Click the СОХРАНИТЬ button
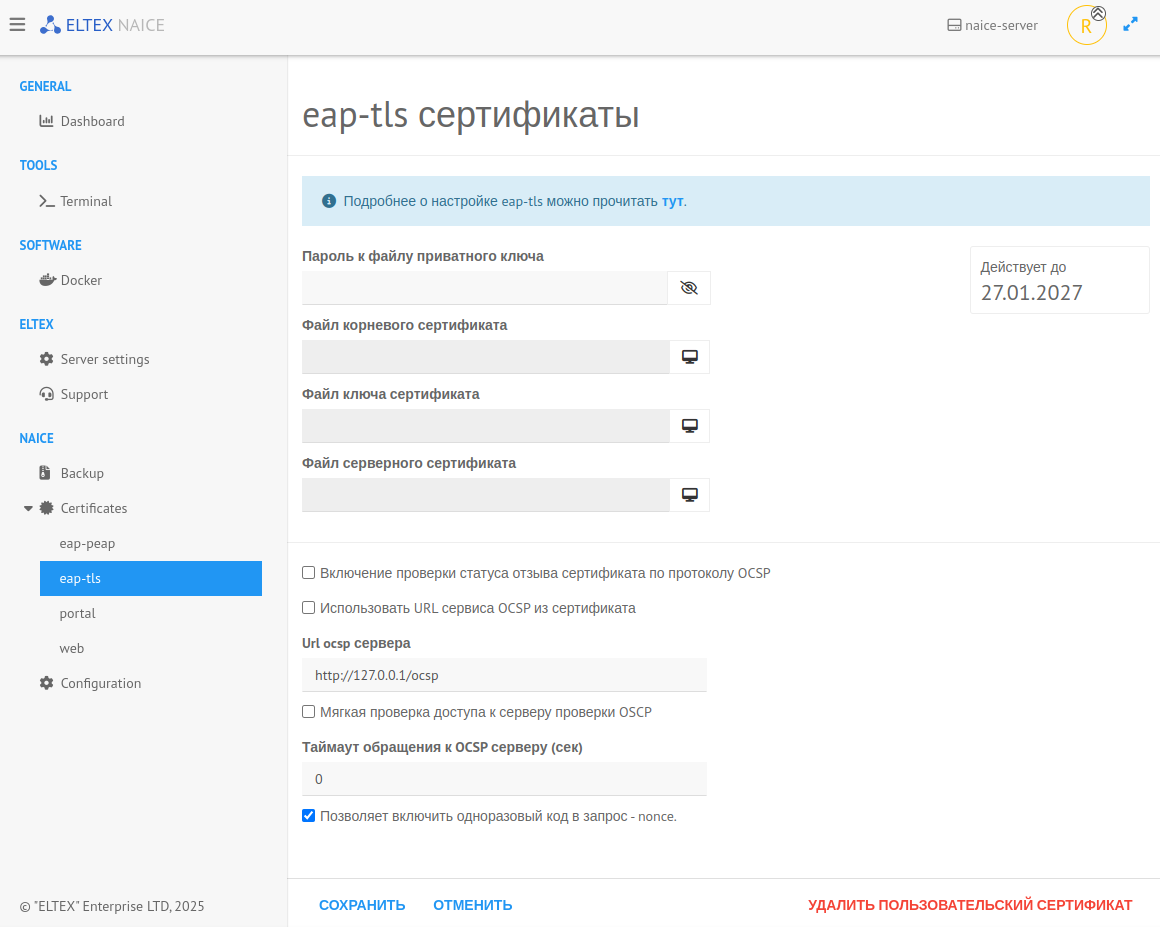 tap(362, 905)
